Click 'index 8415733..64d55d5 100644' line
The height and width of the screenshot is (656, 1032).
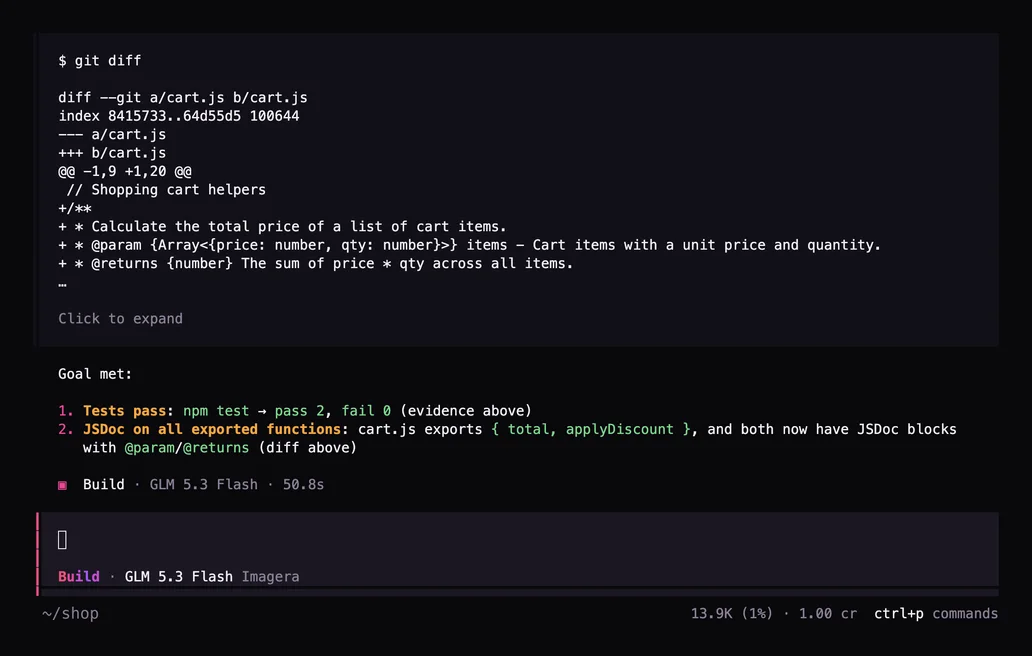(179, 116)
